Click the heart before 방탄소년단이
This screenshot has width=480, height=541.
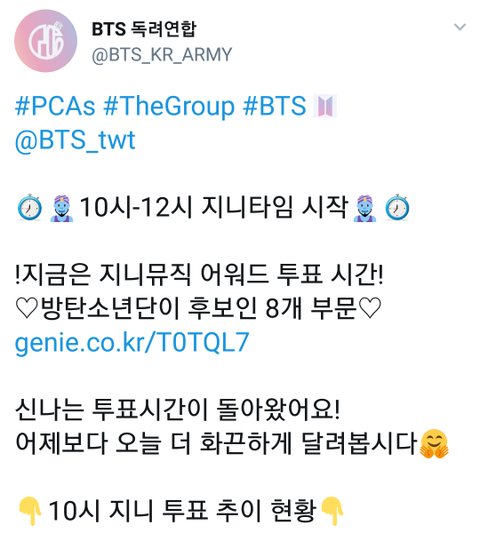tap(27, 308)
